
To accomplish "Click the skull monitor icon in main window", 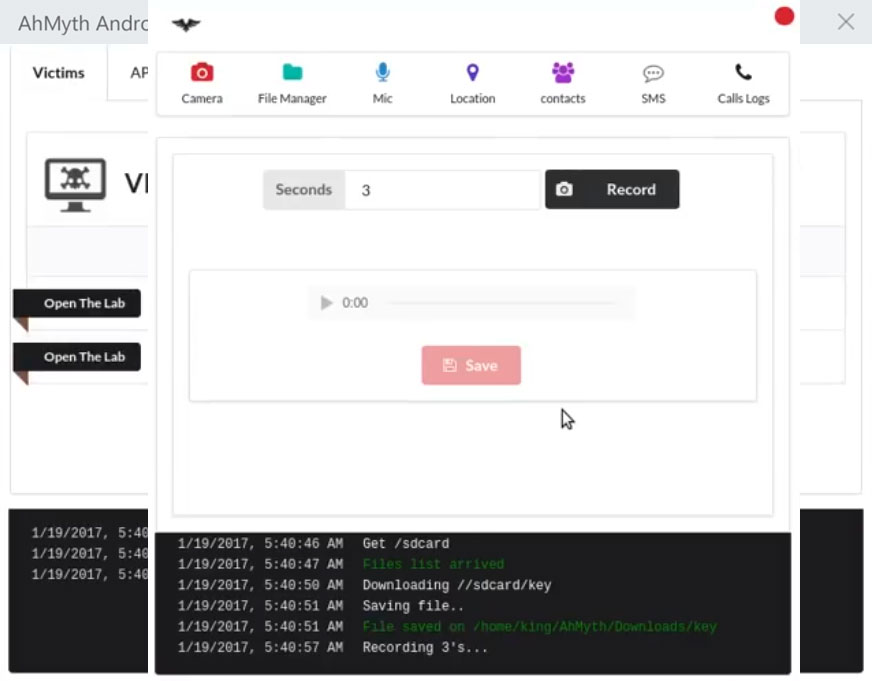I will click(75, 185).
